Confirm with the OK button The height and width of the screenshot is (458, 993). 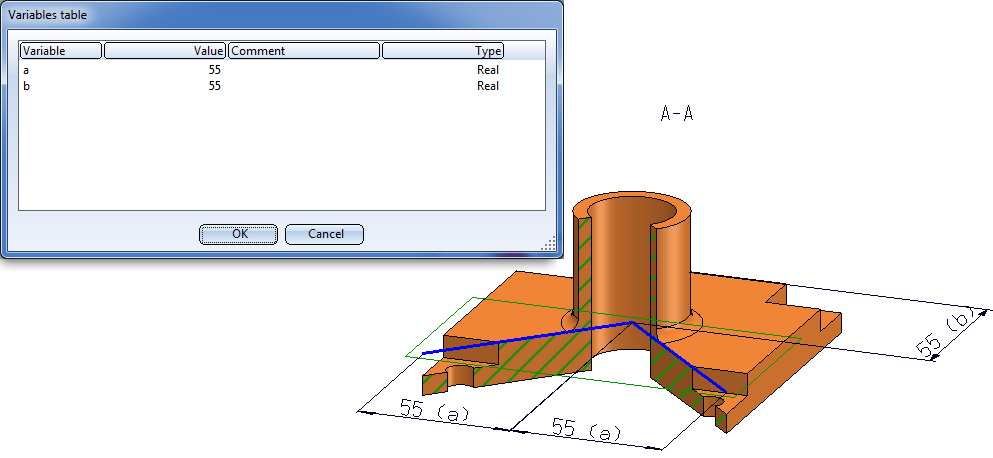[x=238, y=234]
